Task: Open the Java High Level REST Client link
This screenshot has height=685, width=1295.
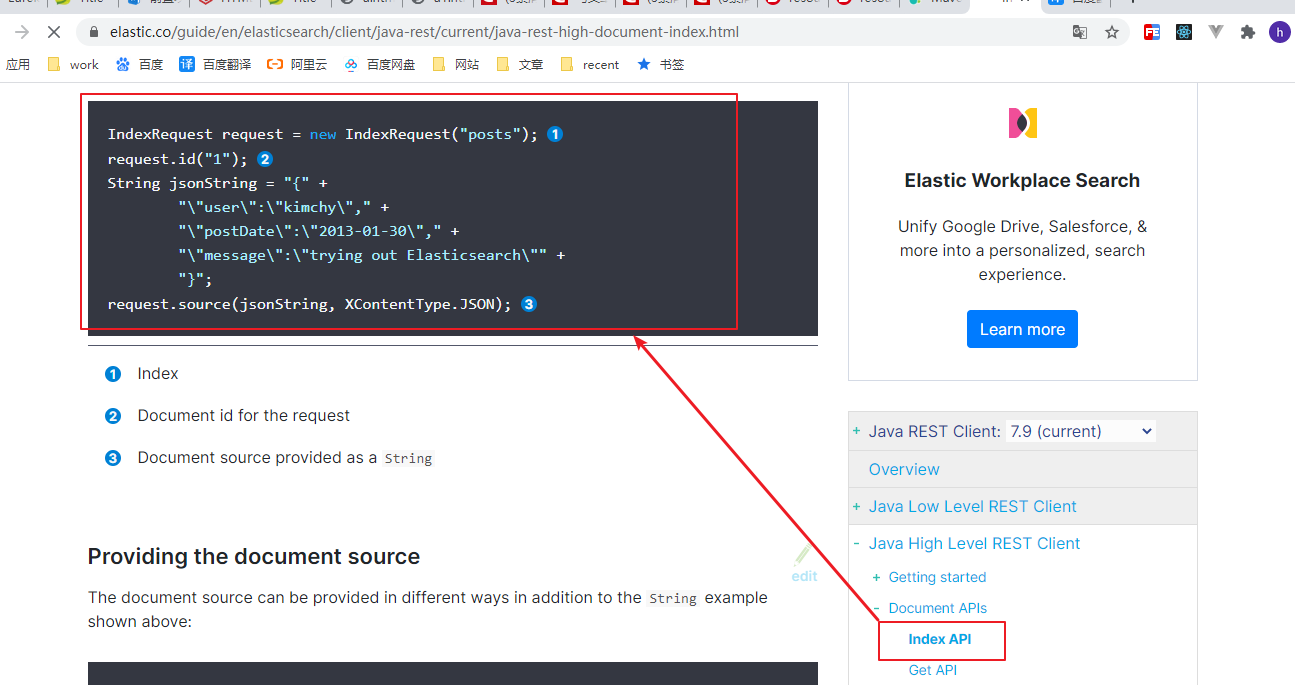Action: [x=974, y=543]
